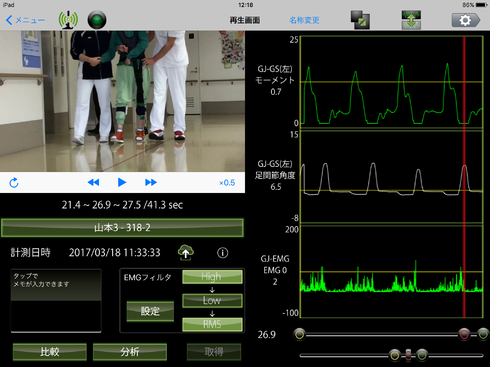Toggle the RMS EMG filter

(x=212, y=324)
